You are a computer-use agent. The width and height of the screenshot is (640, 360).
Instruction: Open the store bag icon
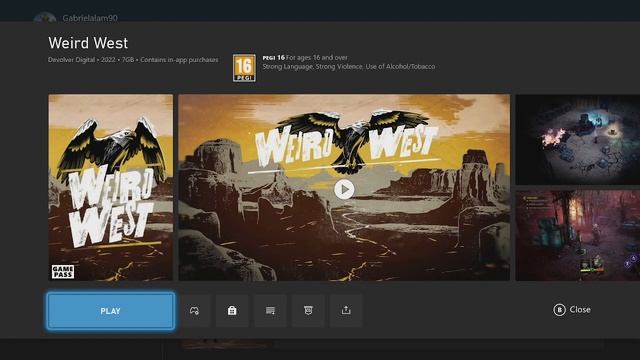232,311
